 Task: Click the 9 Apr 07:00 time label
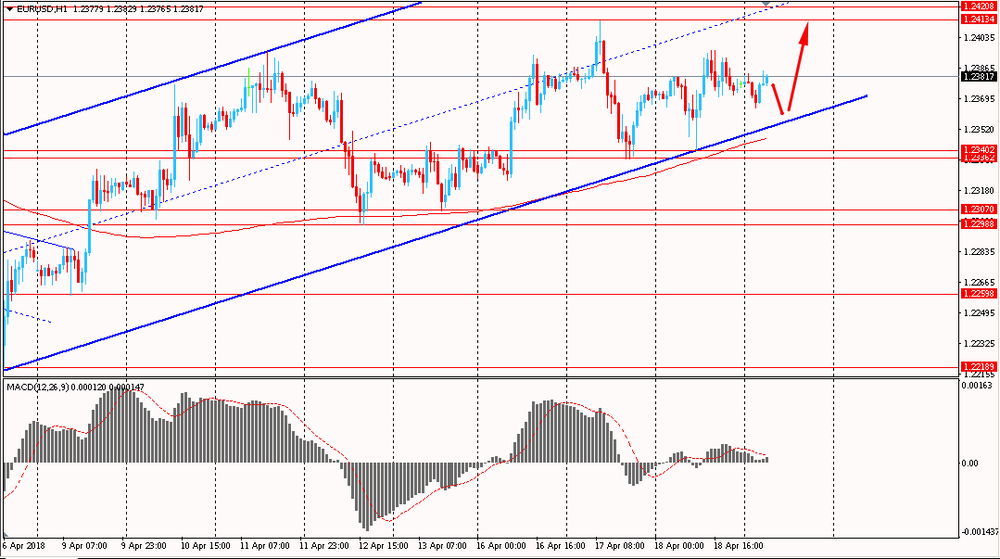tap(84, 546)
